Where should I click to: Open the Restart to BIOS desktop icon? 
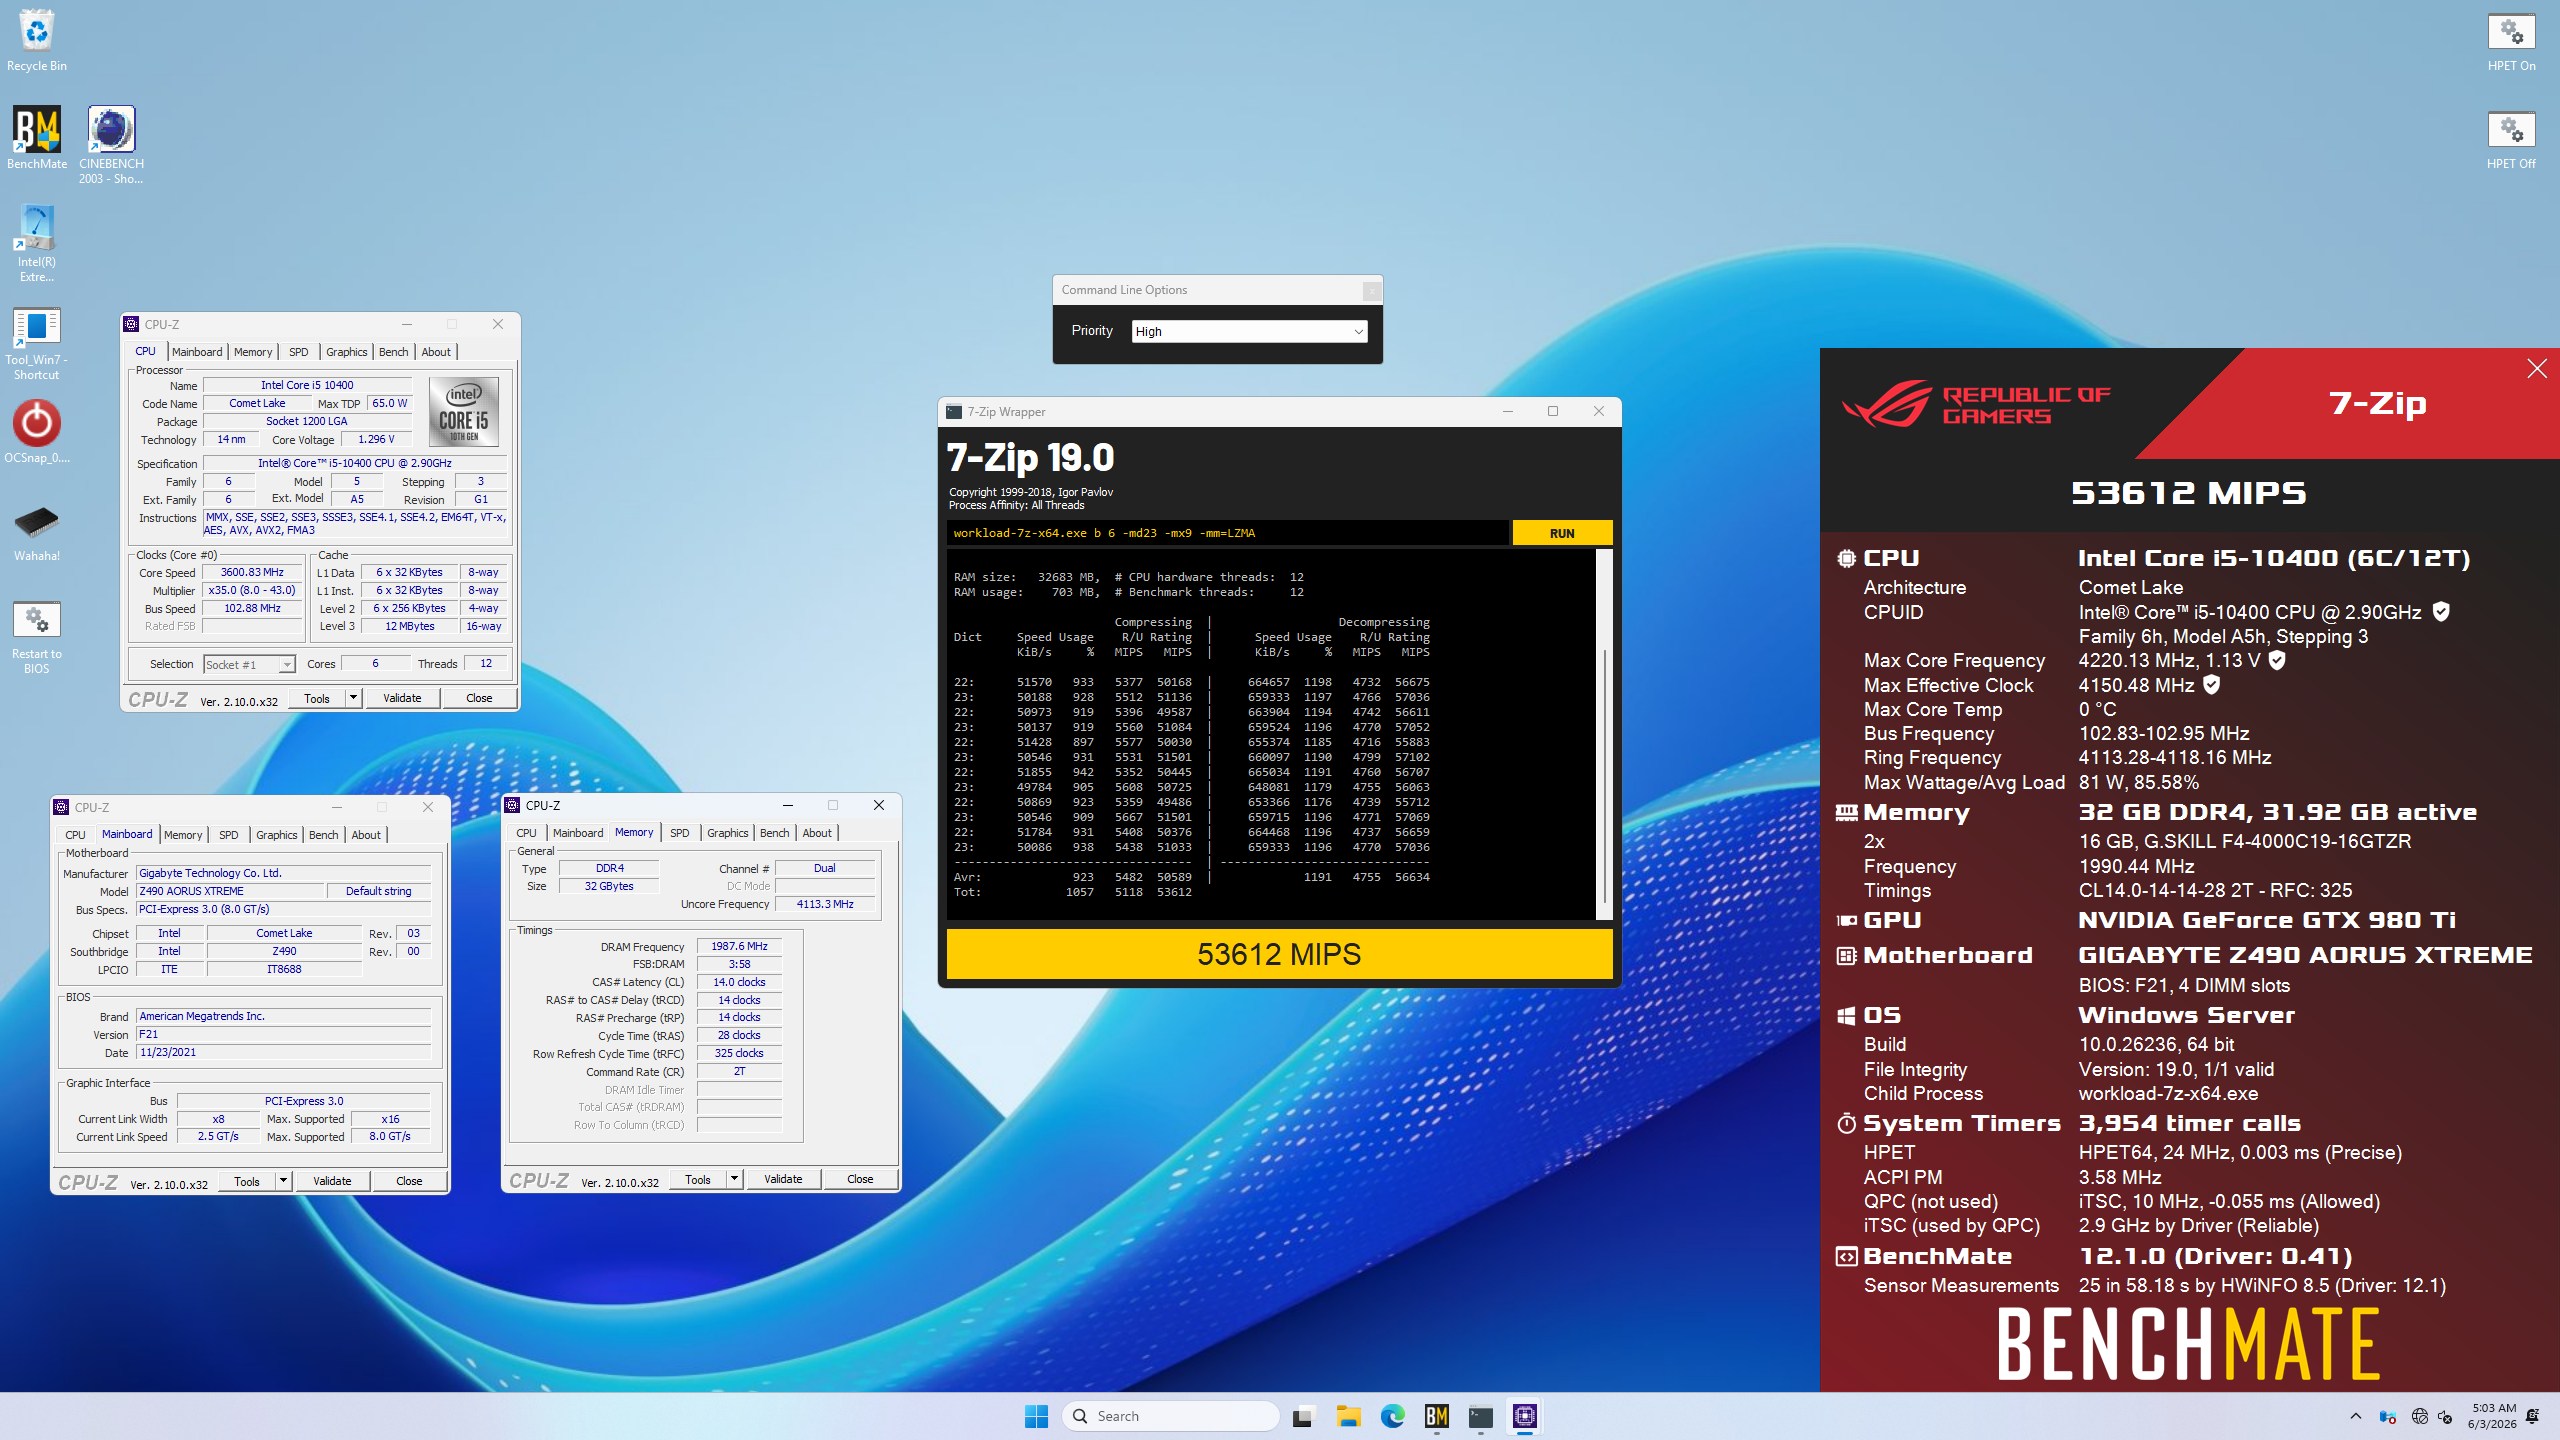[x=36, y=636]
